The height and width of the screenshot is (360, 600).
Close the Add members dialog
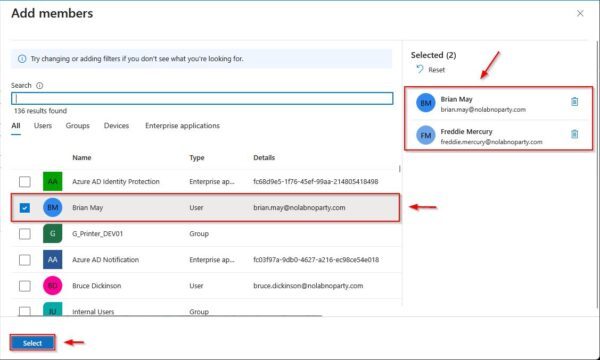coord(580,13)
